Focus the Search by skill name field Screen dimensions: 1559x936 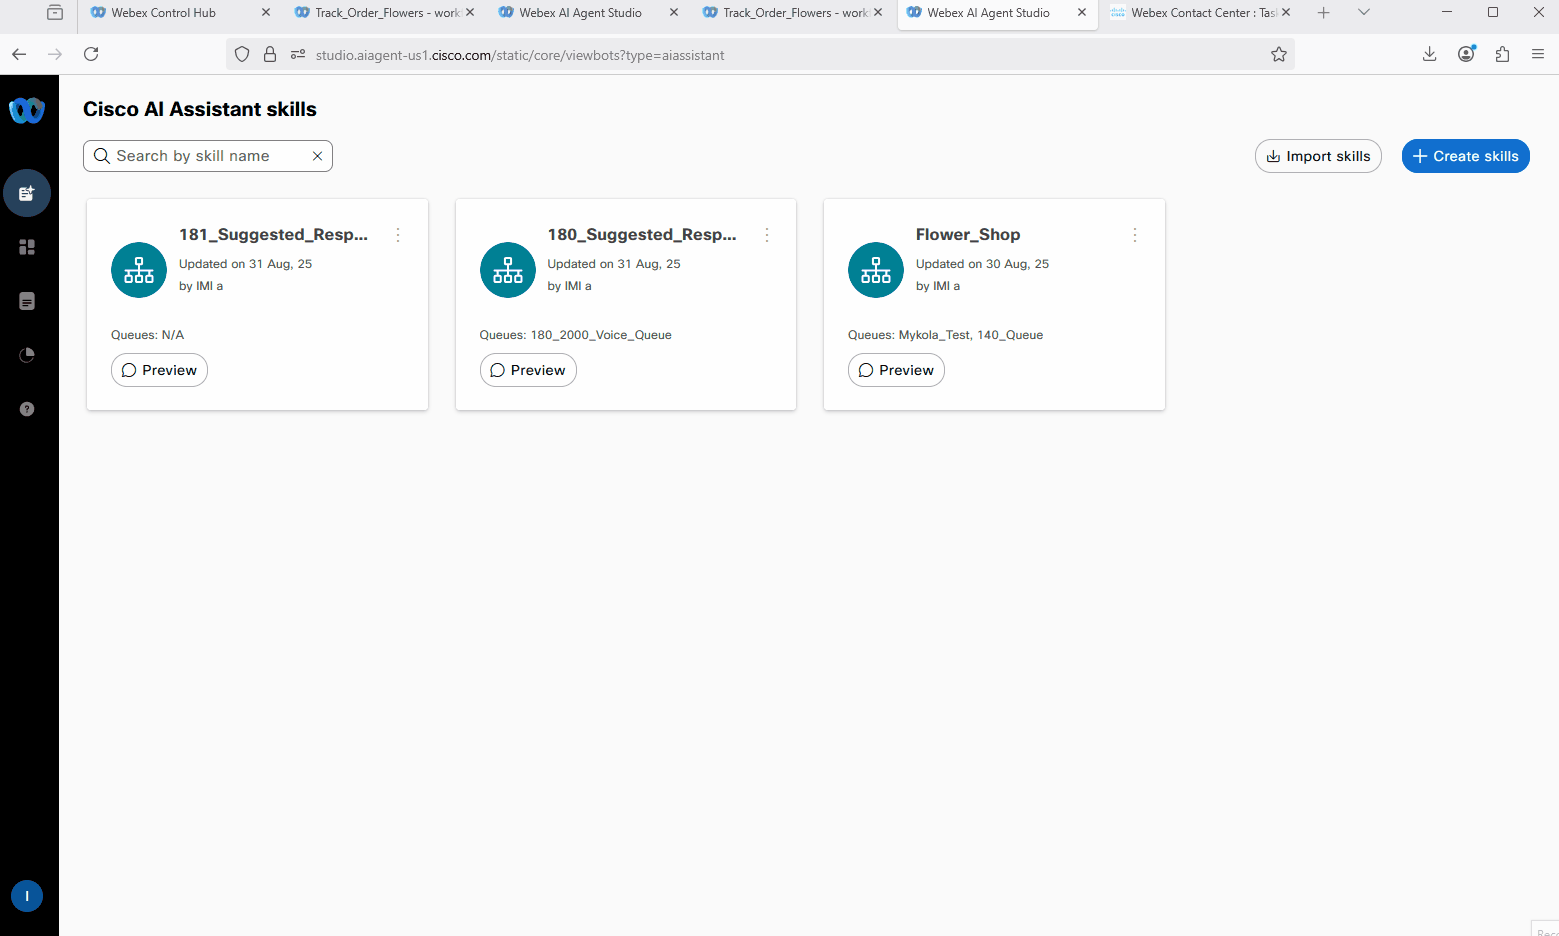(x=205, y=156)
